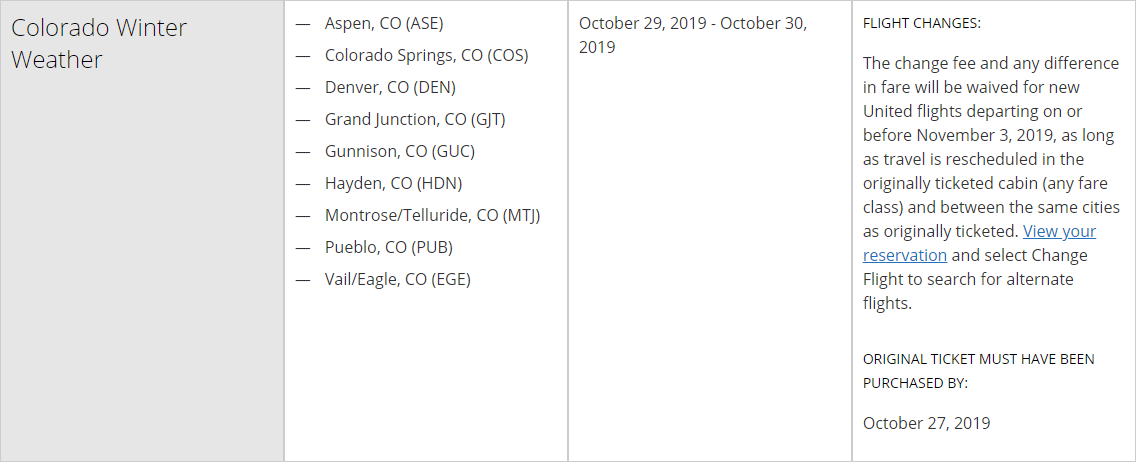This screenshot has height=462, width=1137.
Task: Click Montrose/Telluride, CO (MTJ) list item
Action: point(432,215)
